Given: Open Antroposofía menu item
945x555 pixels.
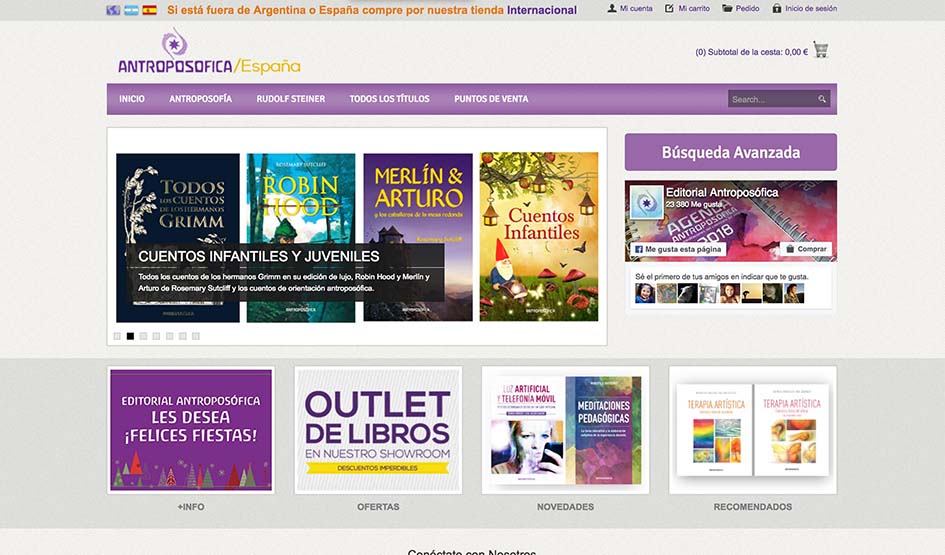Looking at the screenshot, I should tap(200, 99).
